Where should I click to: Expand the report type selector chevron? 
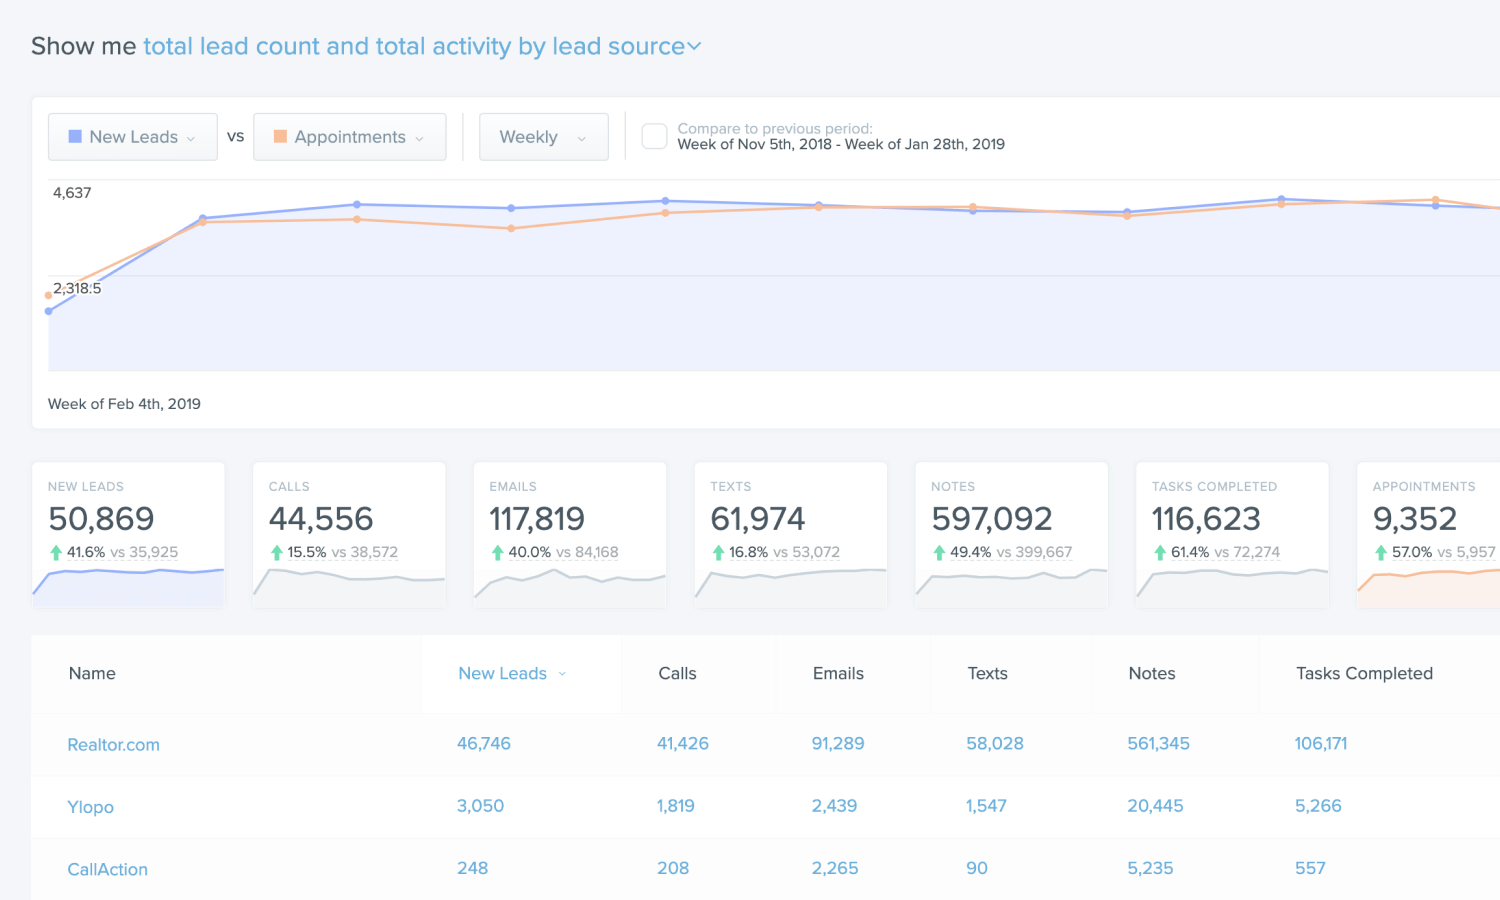(695, 47)
